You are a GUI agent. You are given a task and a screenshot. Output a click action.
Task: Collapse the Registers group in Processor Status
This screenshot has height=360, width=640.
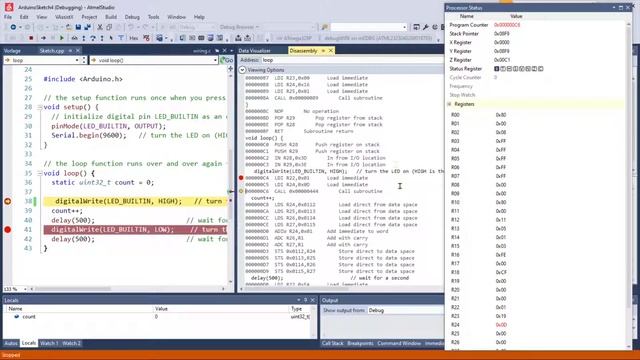[449, 104]
